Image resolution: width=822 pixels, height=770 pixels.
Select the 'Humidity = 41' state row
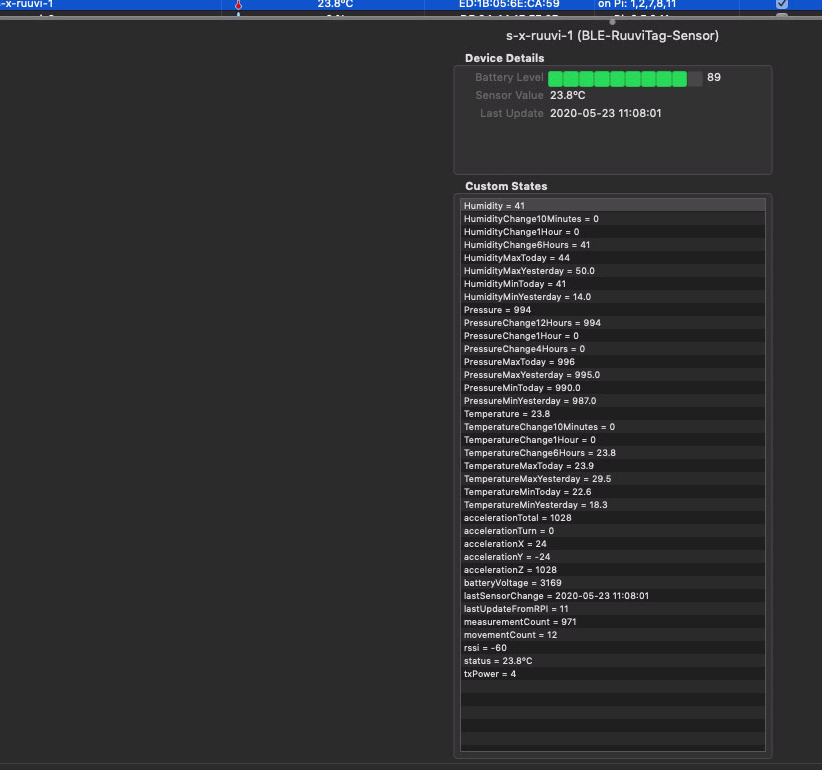pyautogui.click(x=612, y=205)
